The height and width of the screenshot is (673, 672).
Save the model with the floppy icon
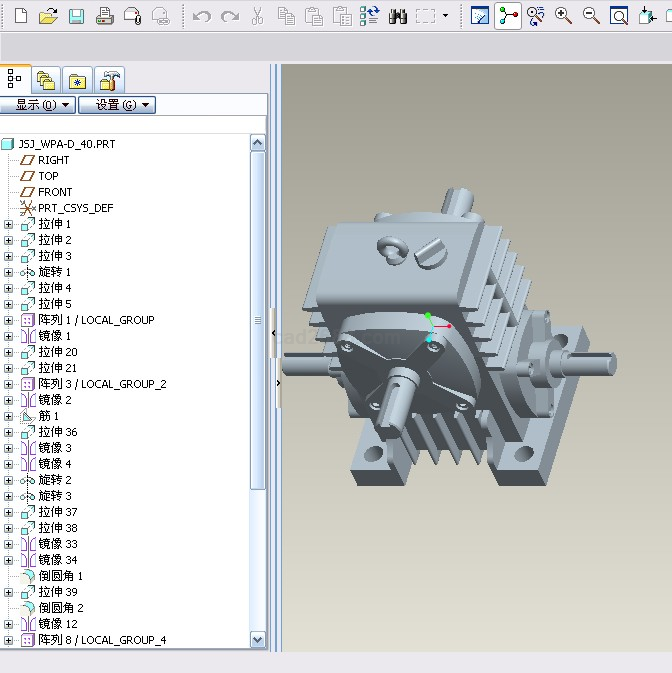(x=76, y=16)
